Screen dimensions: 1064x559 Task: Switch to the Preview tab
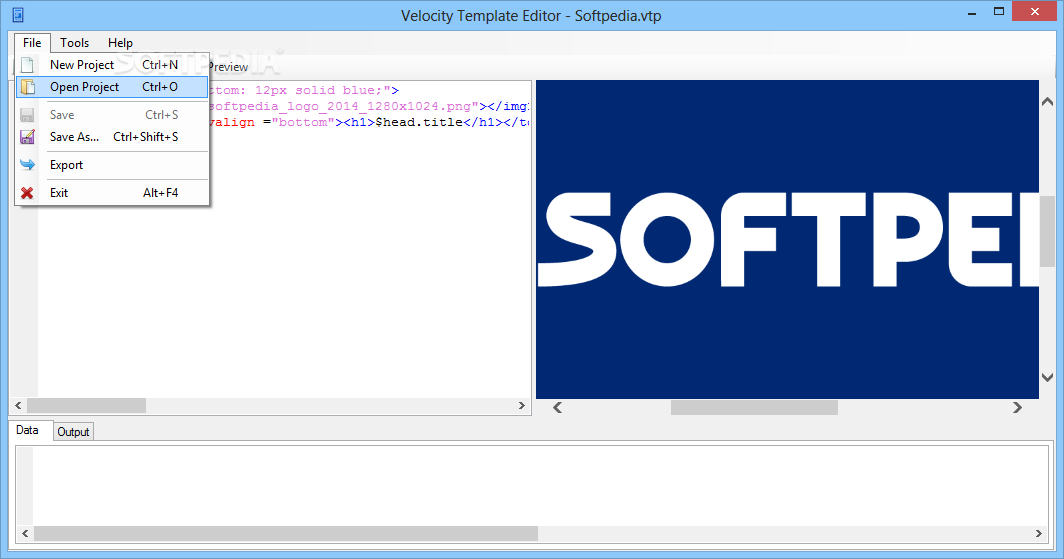pyautogui.click(x=228, y=66)
